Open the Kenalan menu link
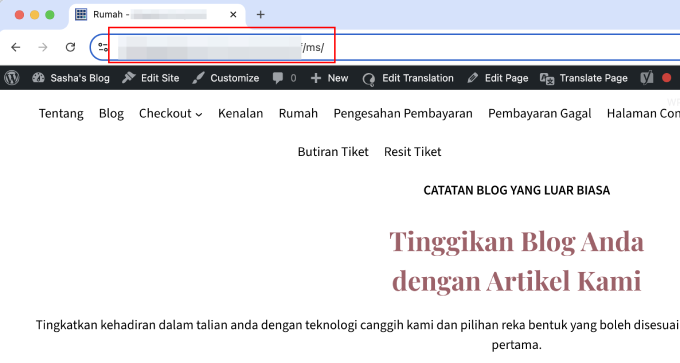Viewport: 680px width, 363px height. point(241,114)
